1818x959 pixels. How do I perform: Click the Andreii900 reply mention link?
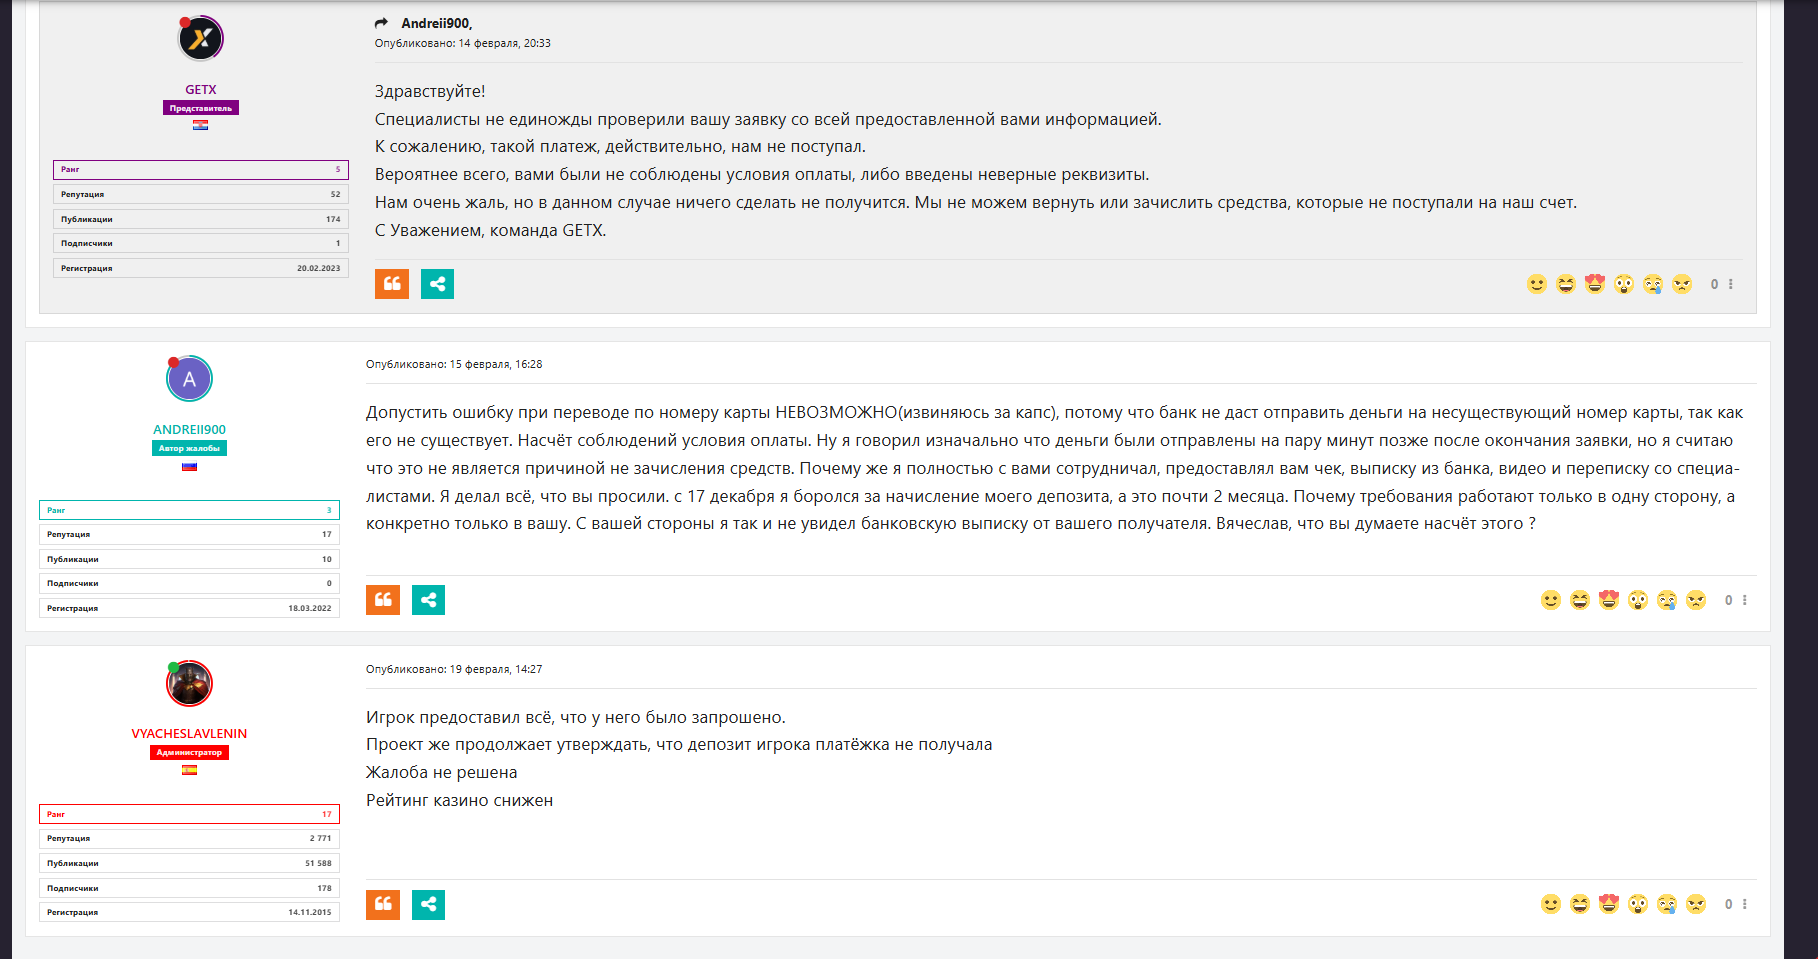(435, 23)
